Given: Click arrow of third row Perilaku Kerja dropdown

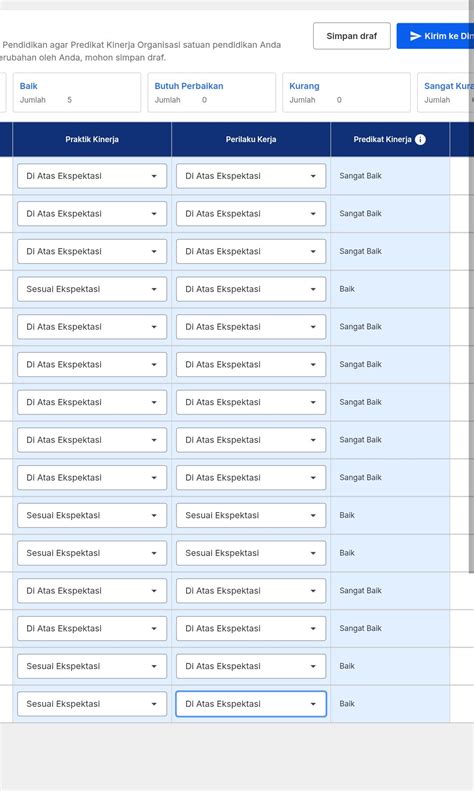Looking at the screenshot, I should pos(313,251).
